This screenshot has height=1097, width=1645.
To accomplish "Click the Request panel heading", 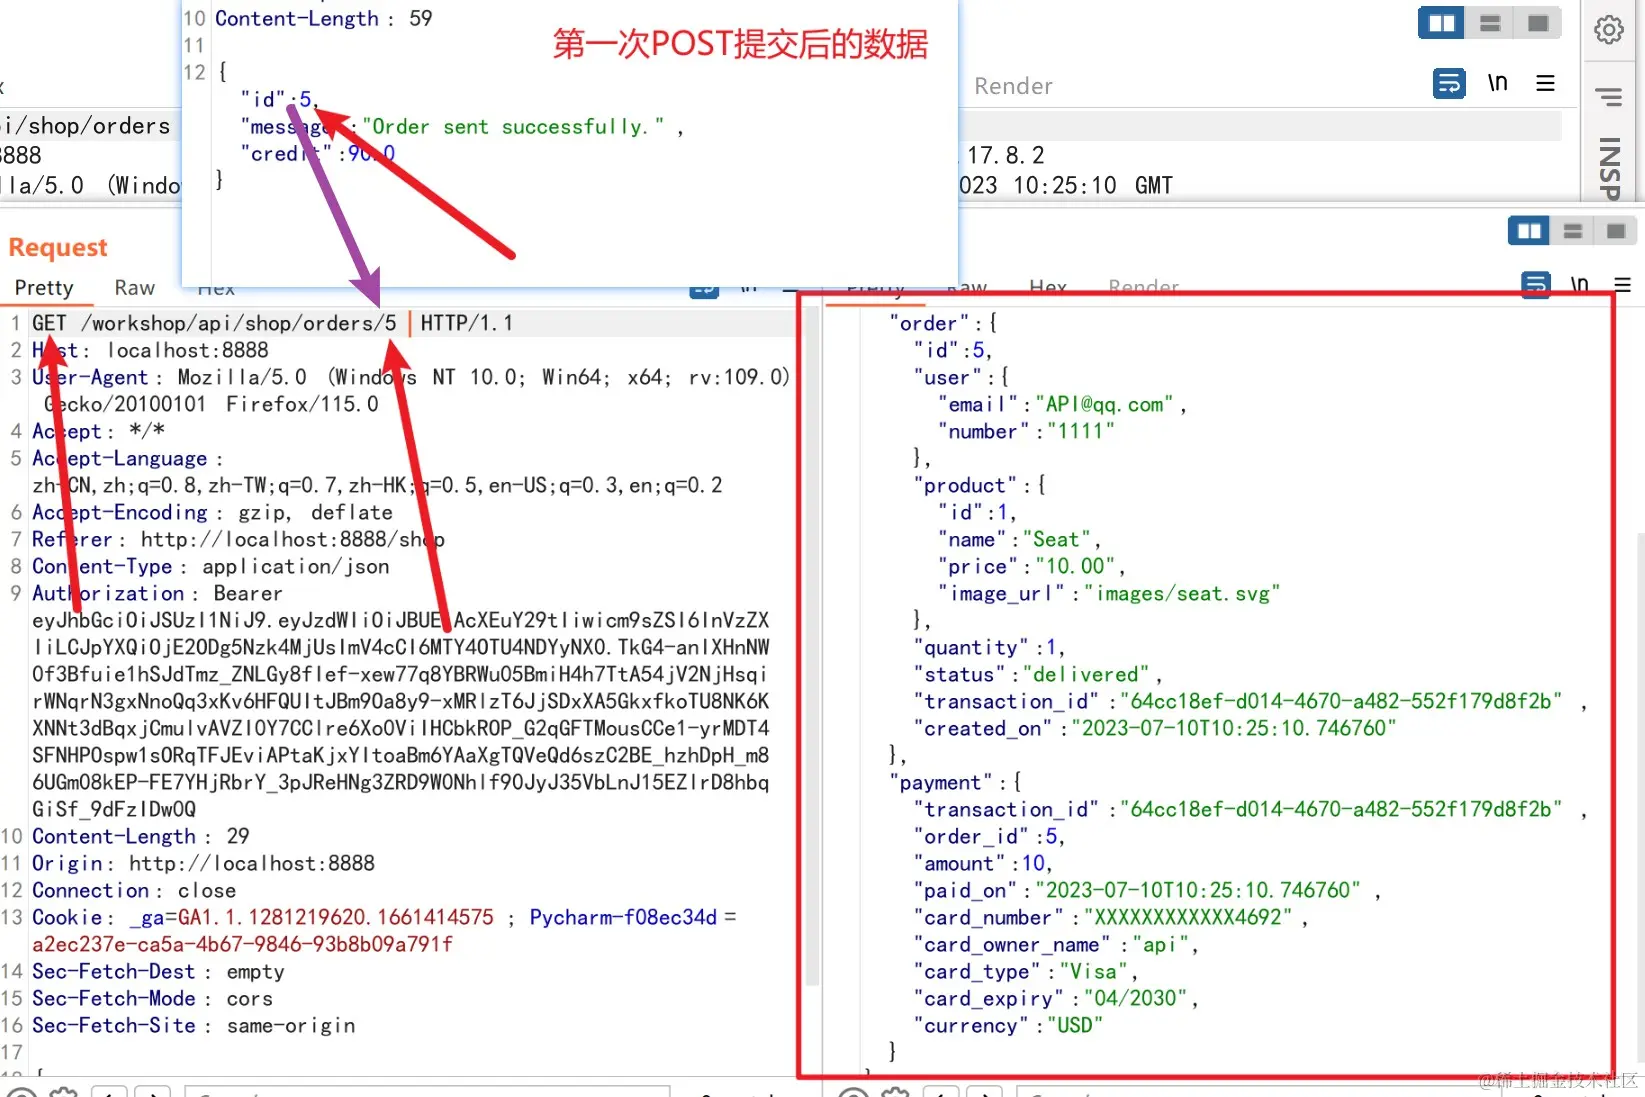I will [58, 247].
